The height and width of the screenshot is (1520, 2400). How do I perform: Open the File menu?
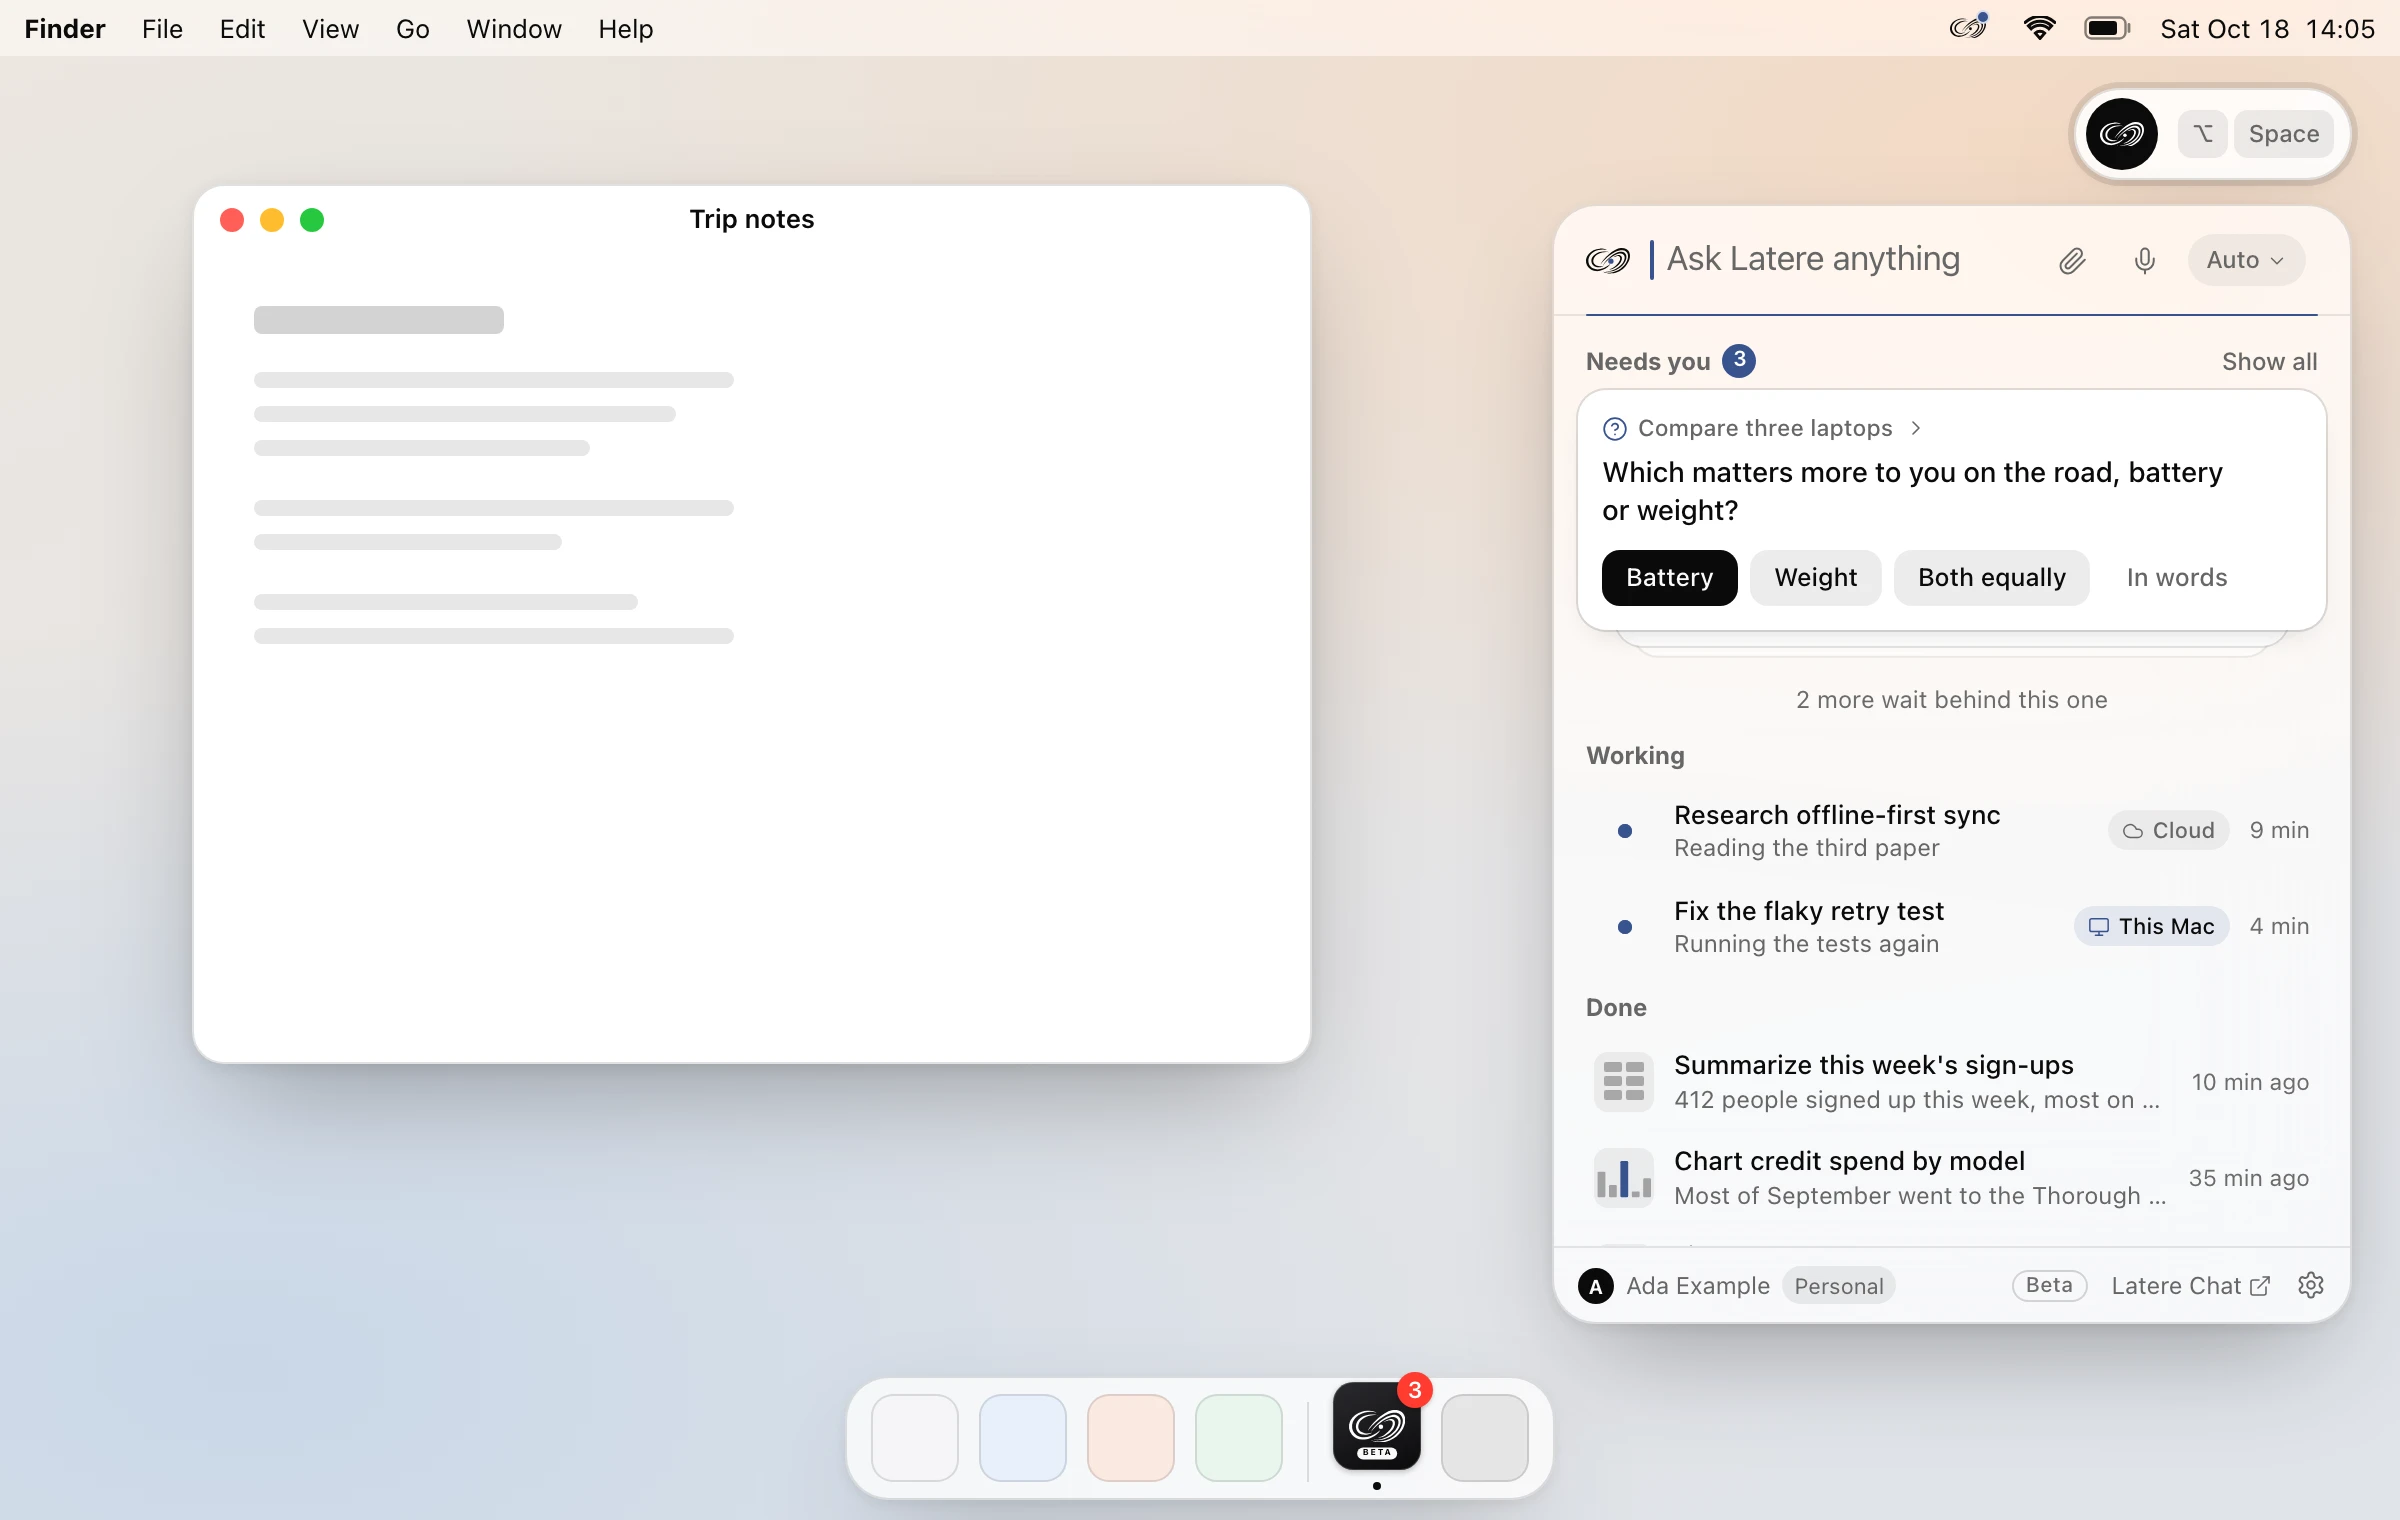click(162, 29)
